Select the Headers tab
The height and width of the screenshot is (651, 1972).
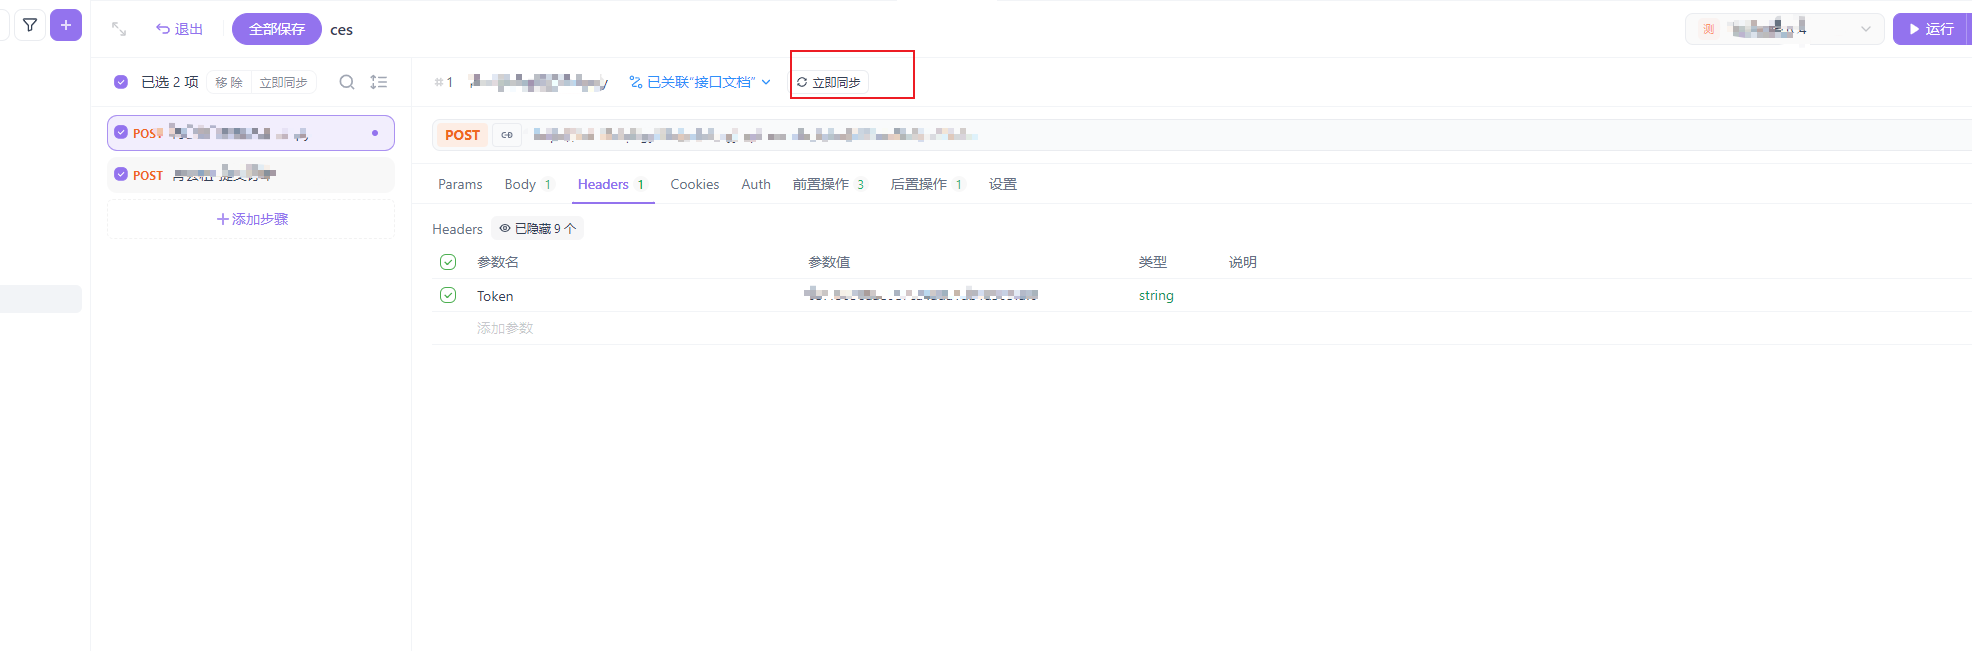(x=611, y=184)
